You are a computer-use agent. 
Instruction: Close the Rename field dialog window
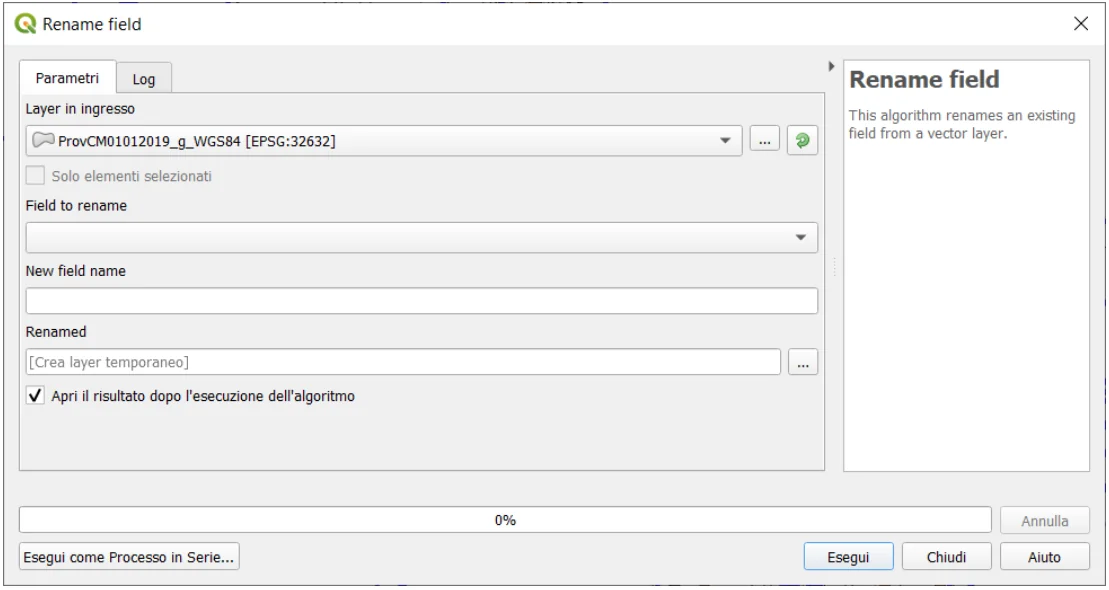[x=1080, y=25]
